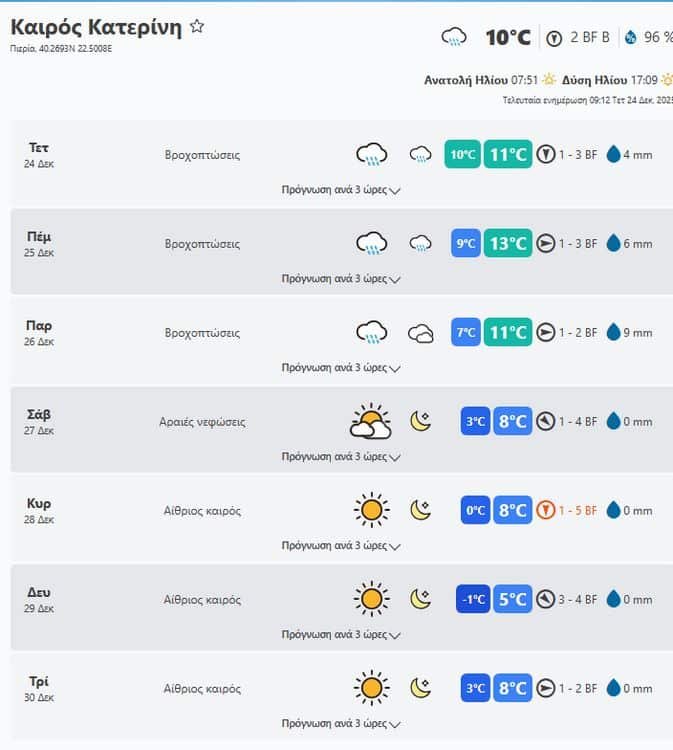The image size is (673, 750).
Task: Click the Καιρός Κατερίνη page heading
Action: (96, 27)
